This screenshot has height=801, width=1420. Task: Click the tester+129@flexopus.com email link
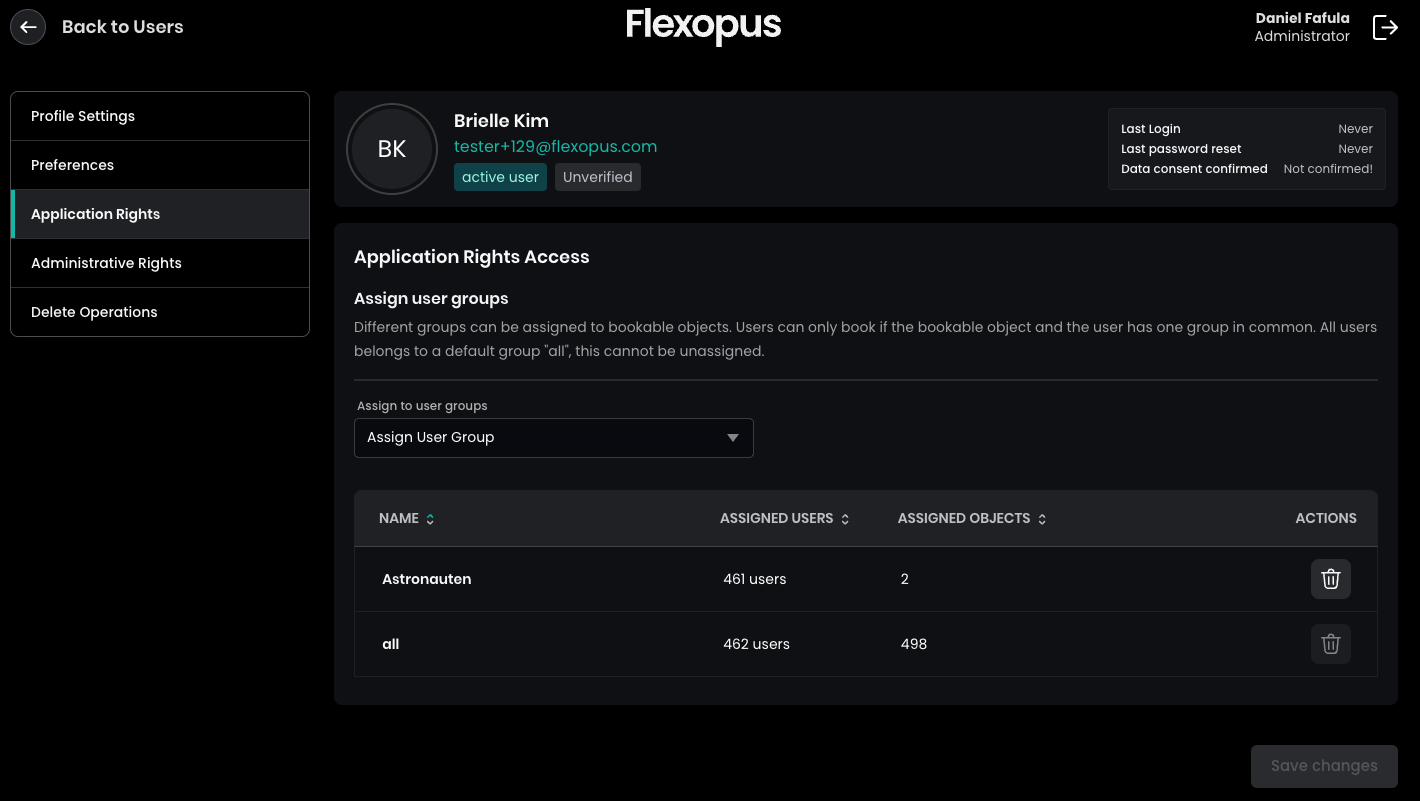[555, 146]
